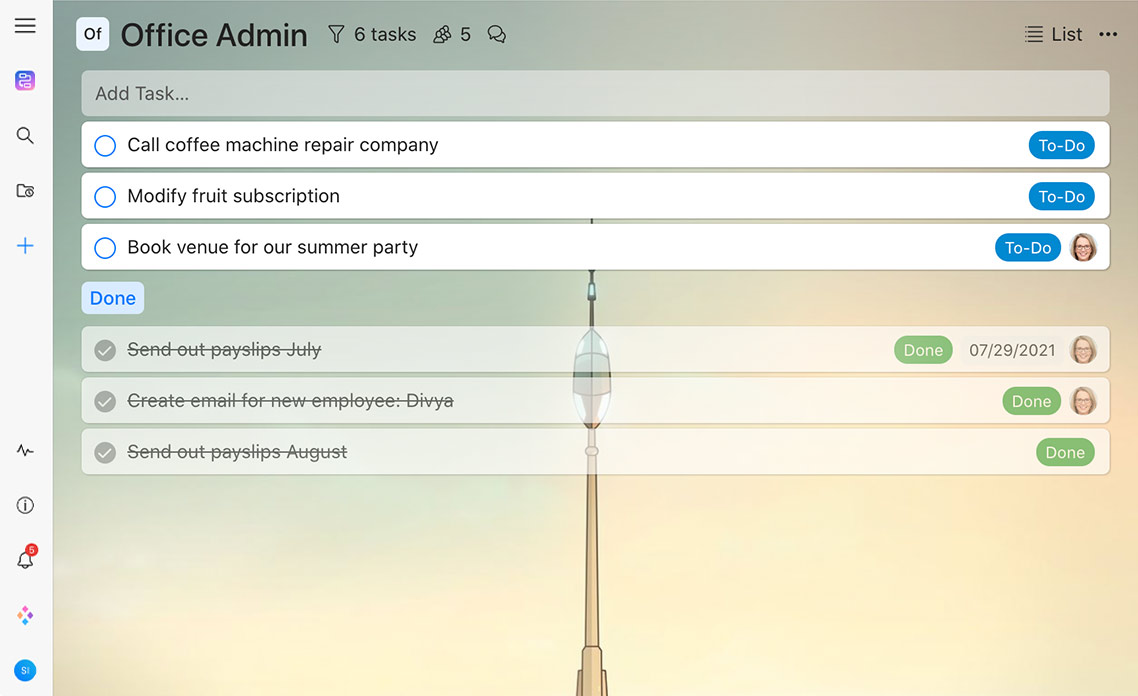
Task: Click the info circle icon
Action: [25, 506]
